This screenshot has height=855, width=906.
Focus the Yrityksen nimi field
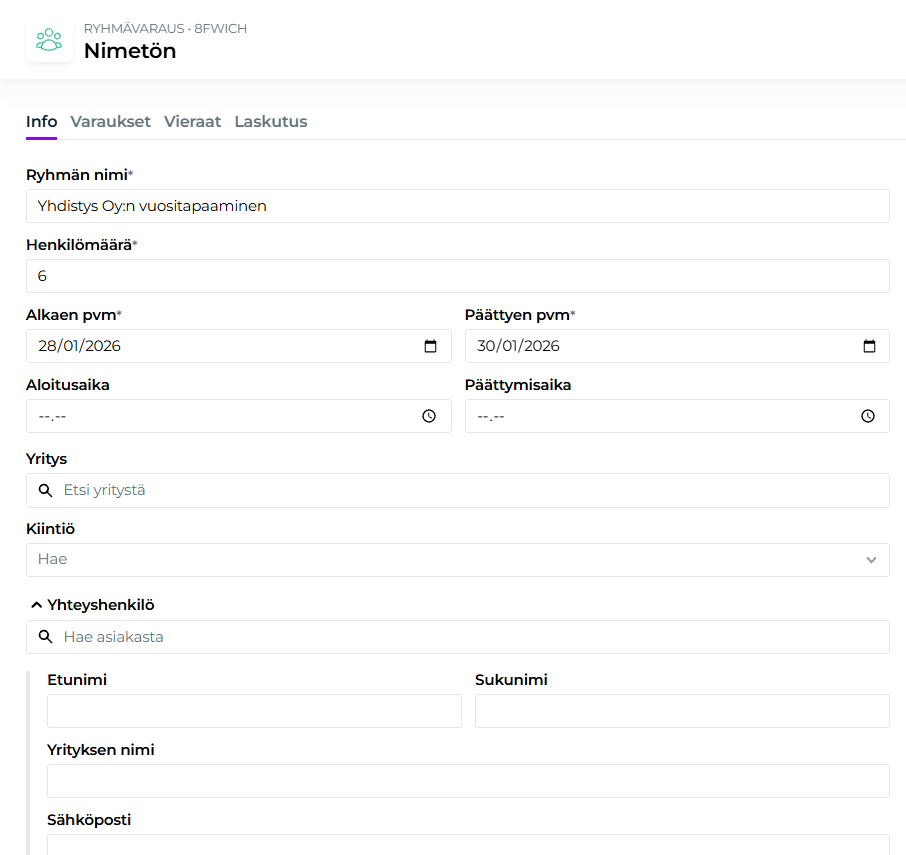point(468,781)
